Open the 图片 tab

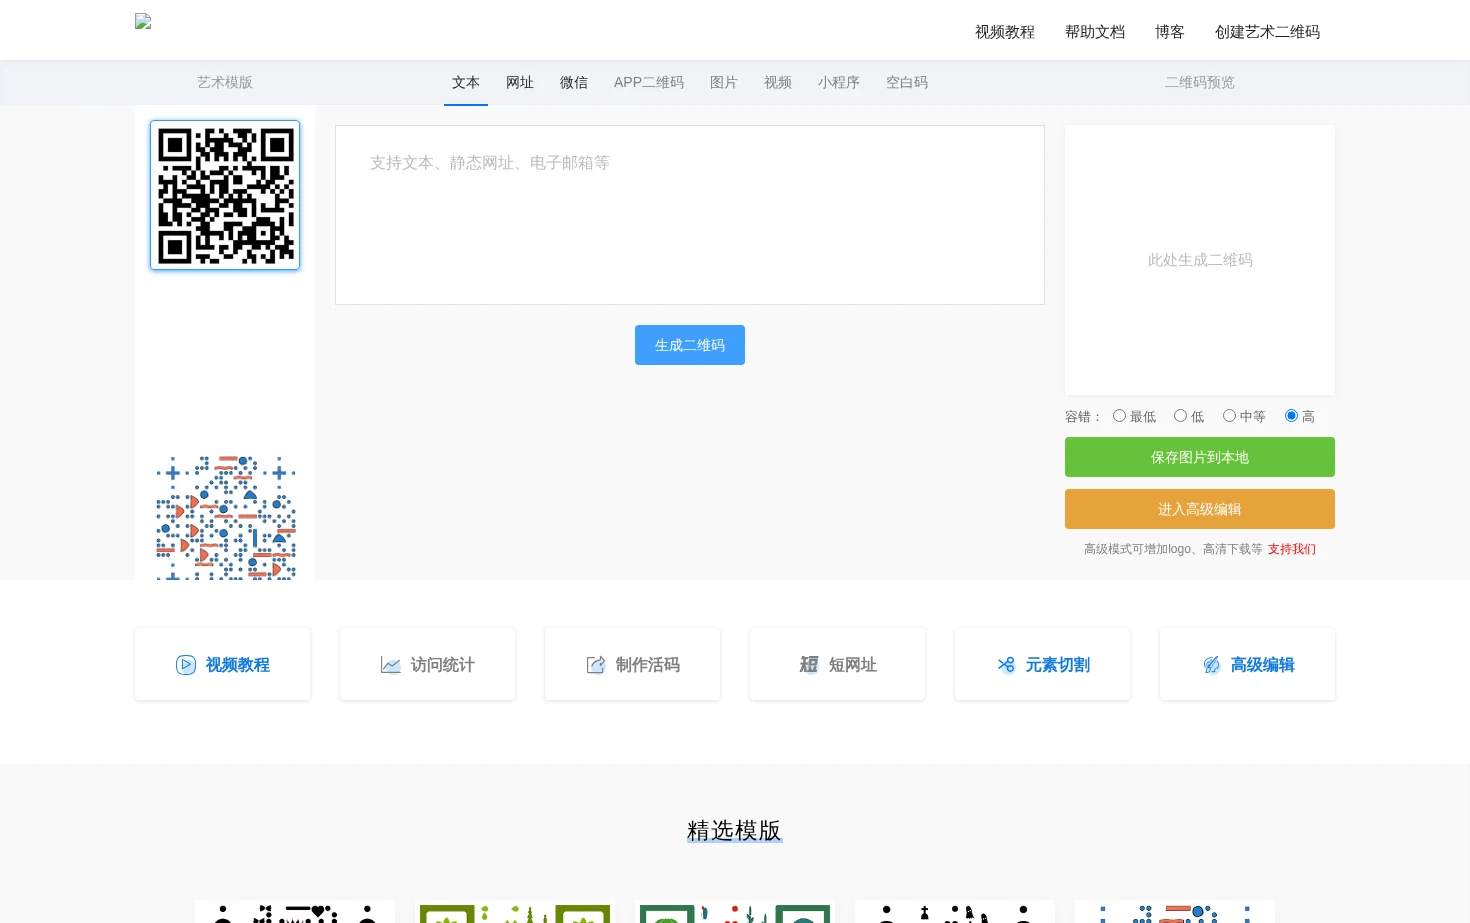[x=724, y=82]
